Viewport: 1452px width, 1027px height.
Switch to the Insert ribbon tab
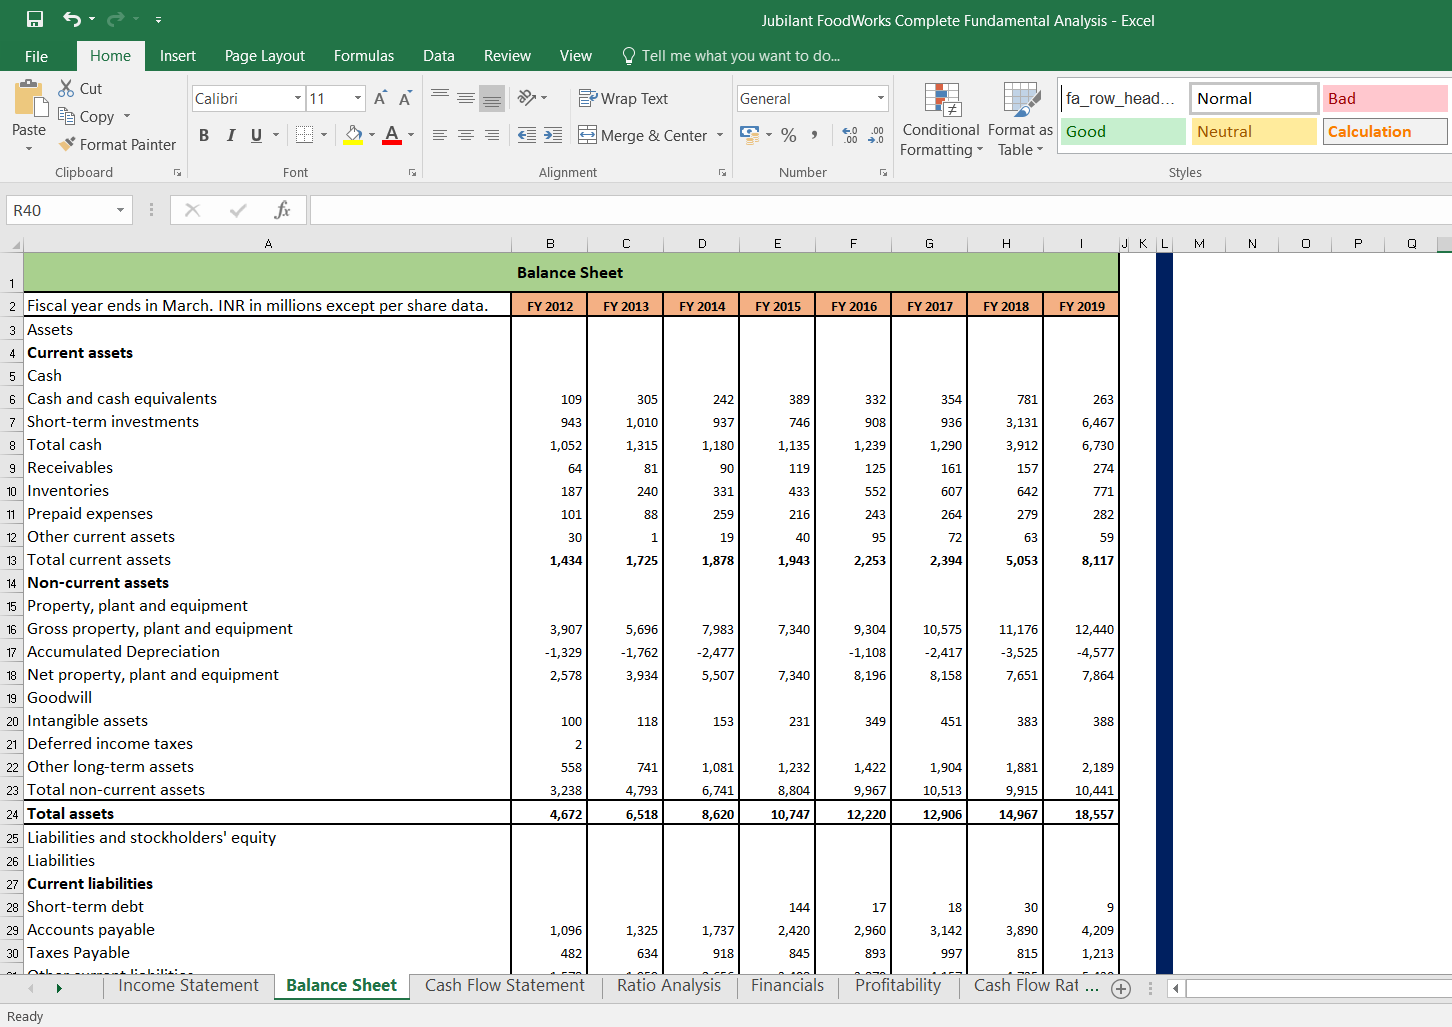(x=178, y=56)
